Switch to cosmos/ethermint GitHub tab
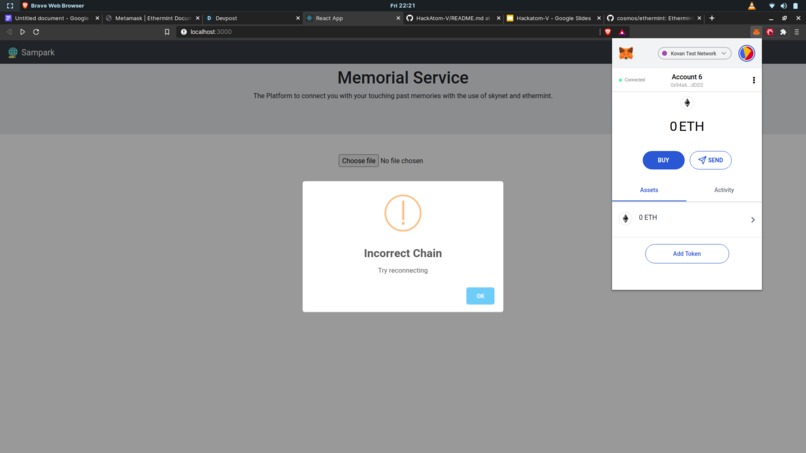The image size is (806, 453). click(x=653, y=18)
